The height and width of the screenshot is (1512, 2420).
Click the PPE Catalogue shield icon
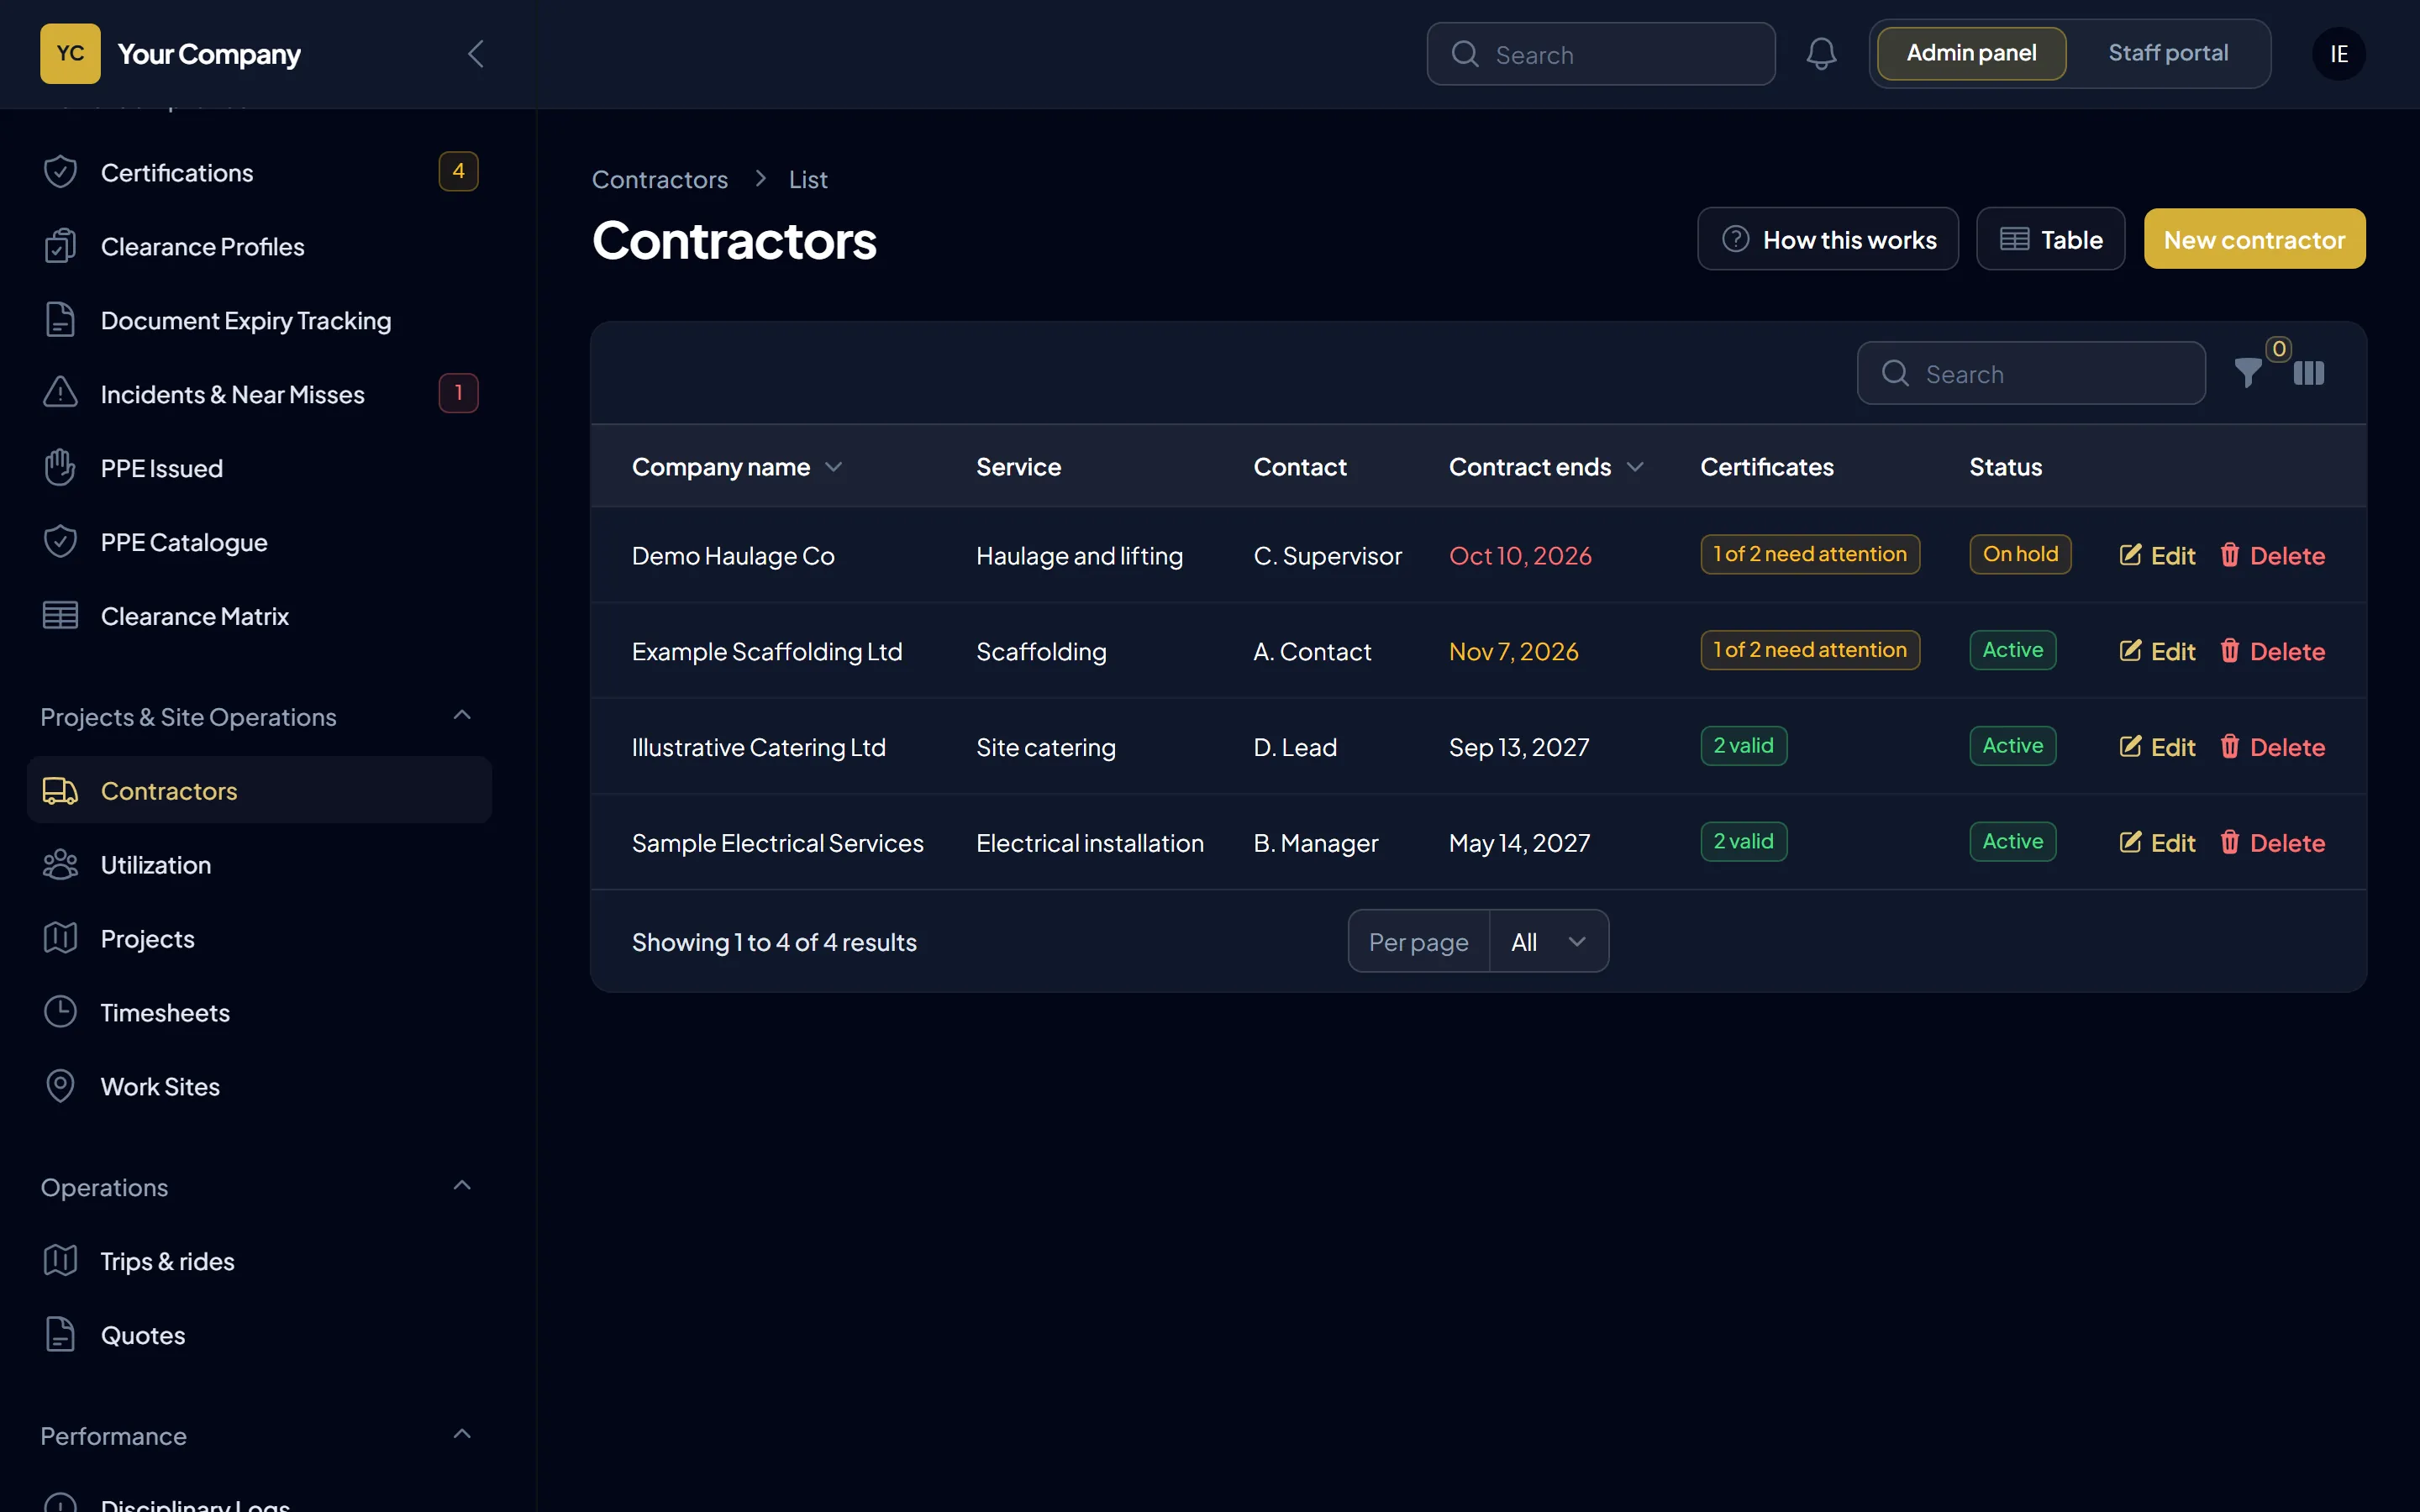(x=60, y=541)
